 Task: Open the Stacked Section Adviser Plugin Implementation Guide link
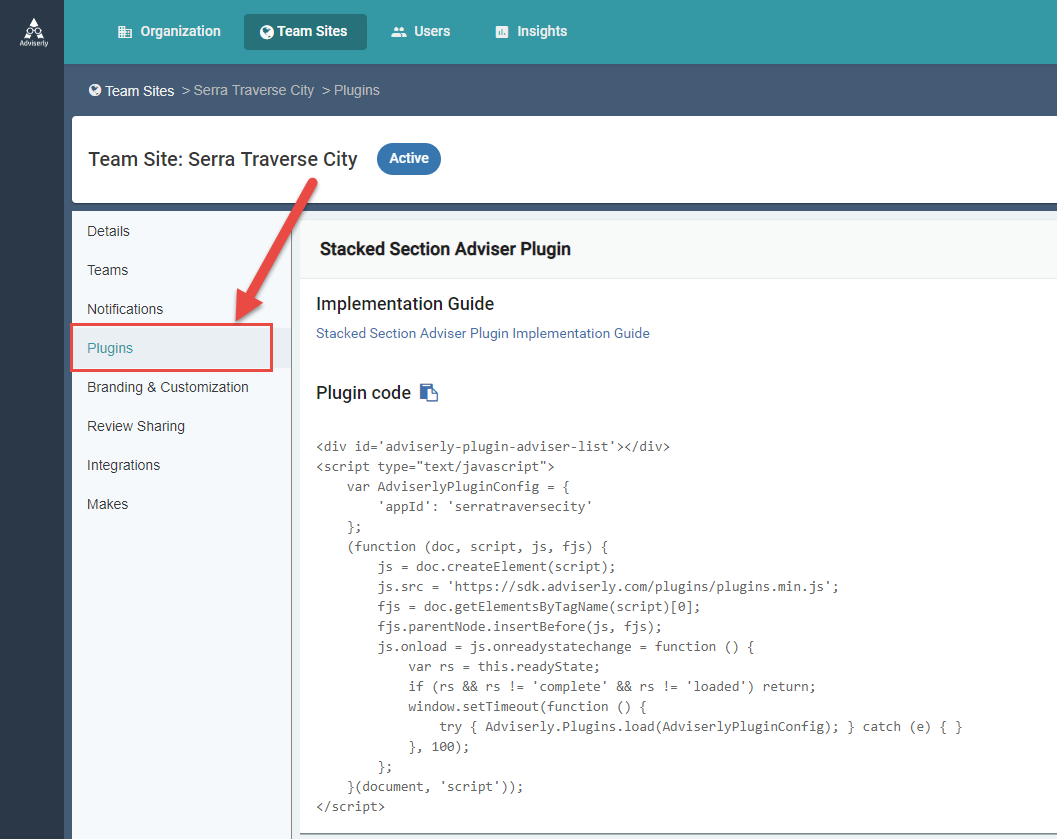coord(483,334)
